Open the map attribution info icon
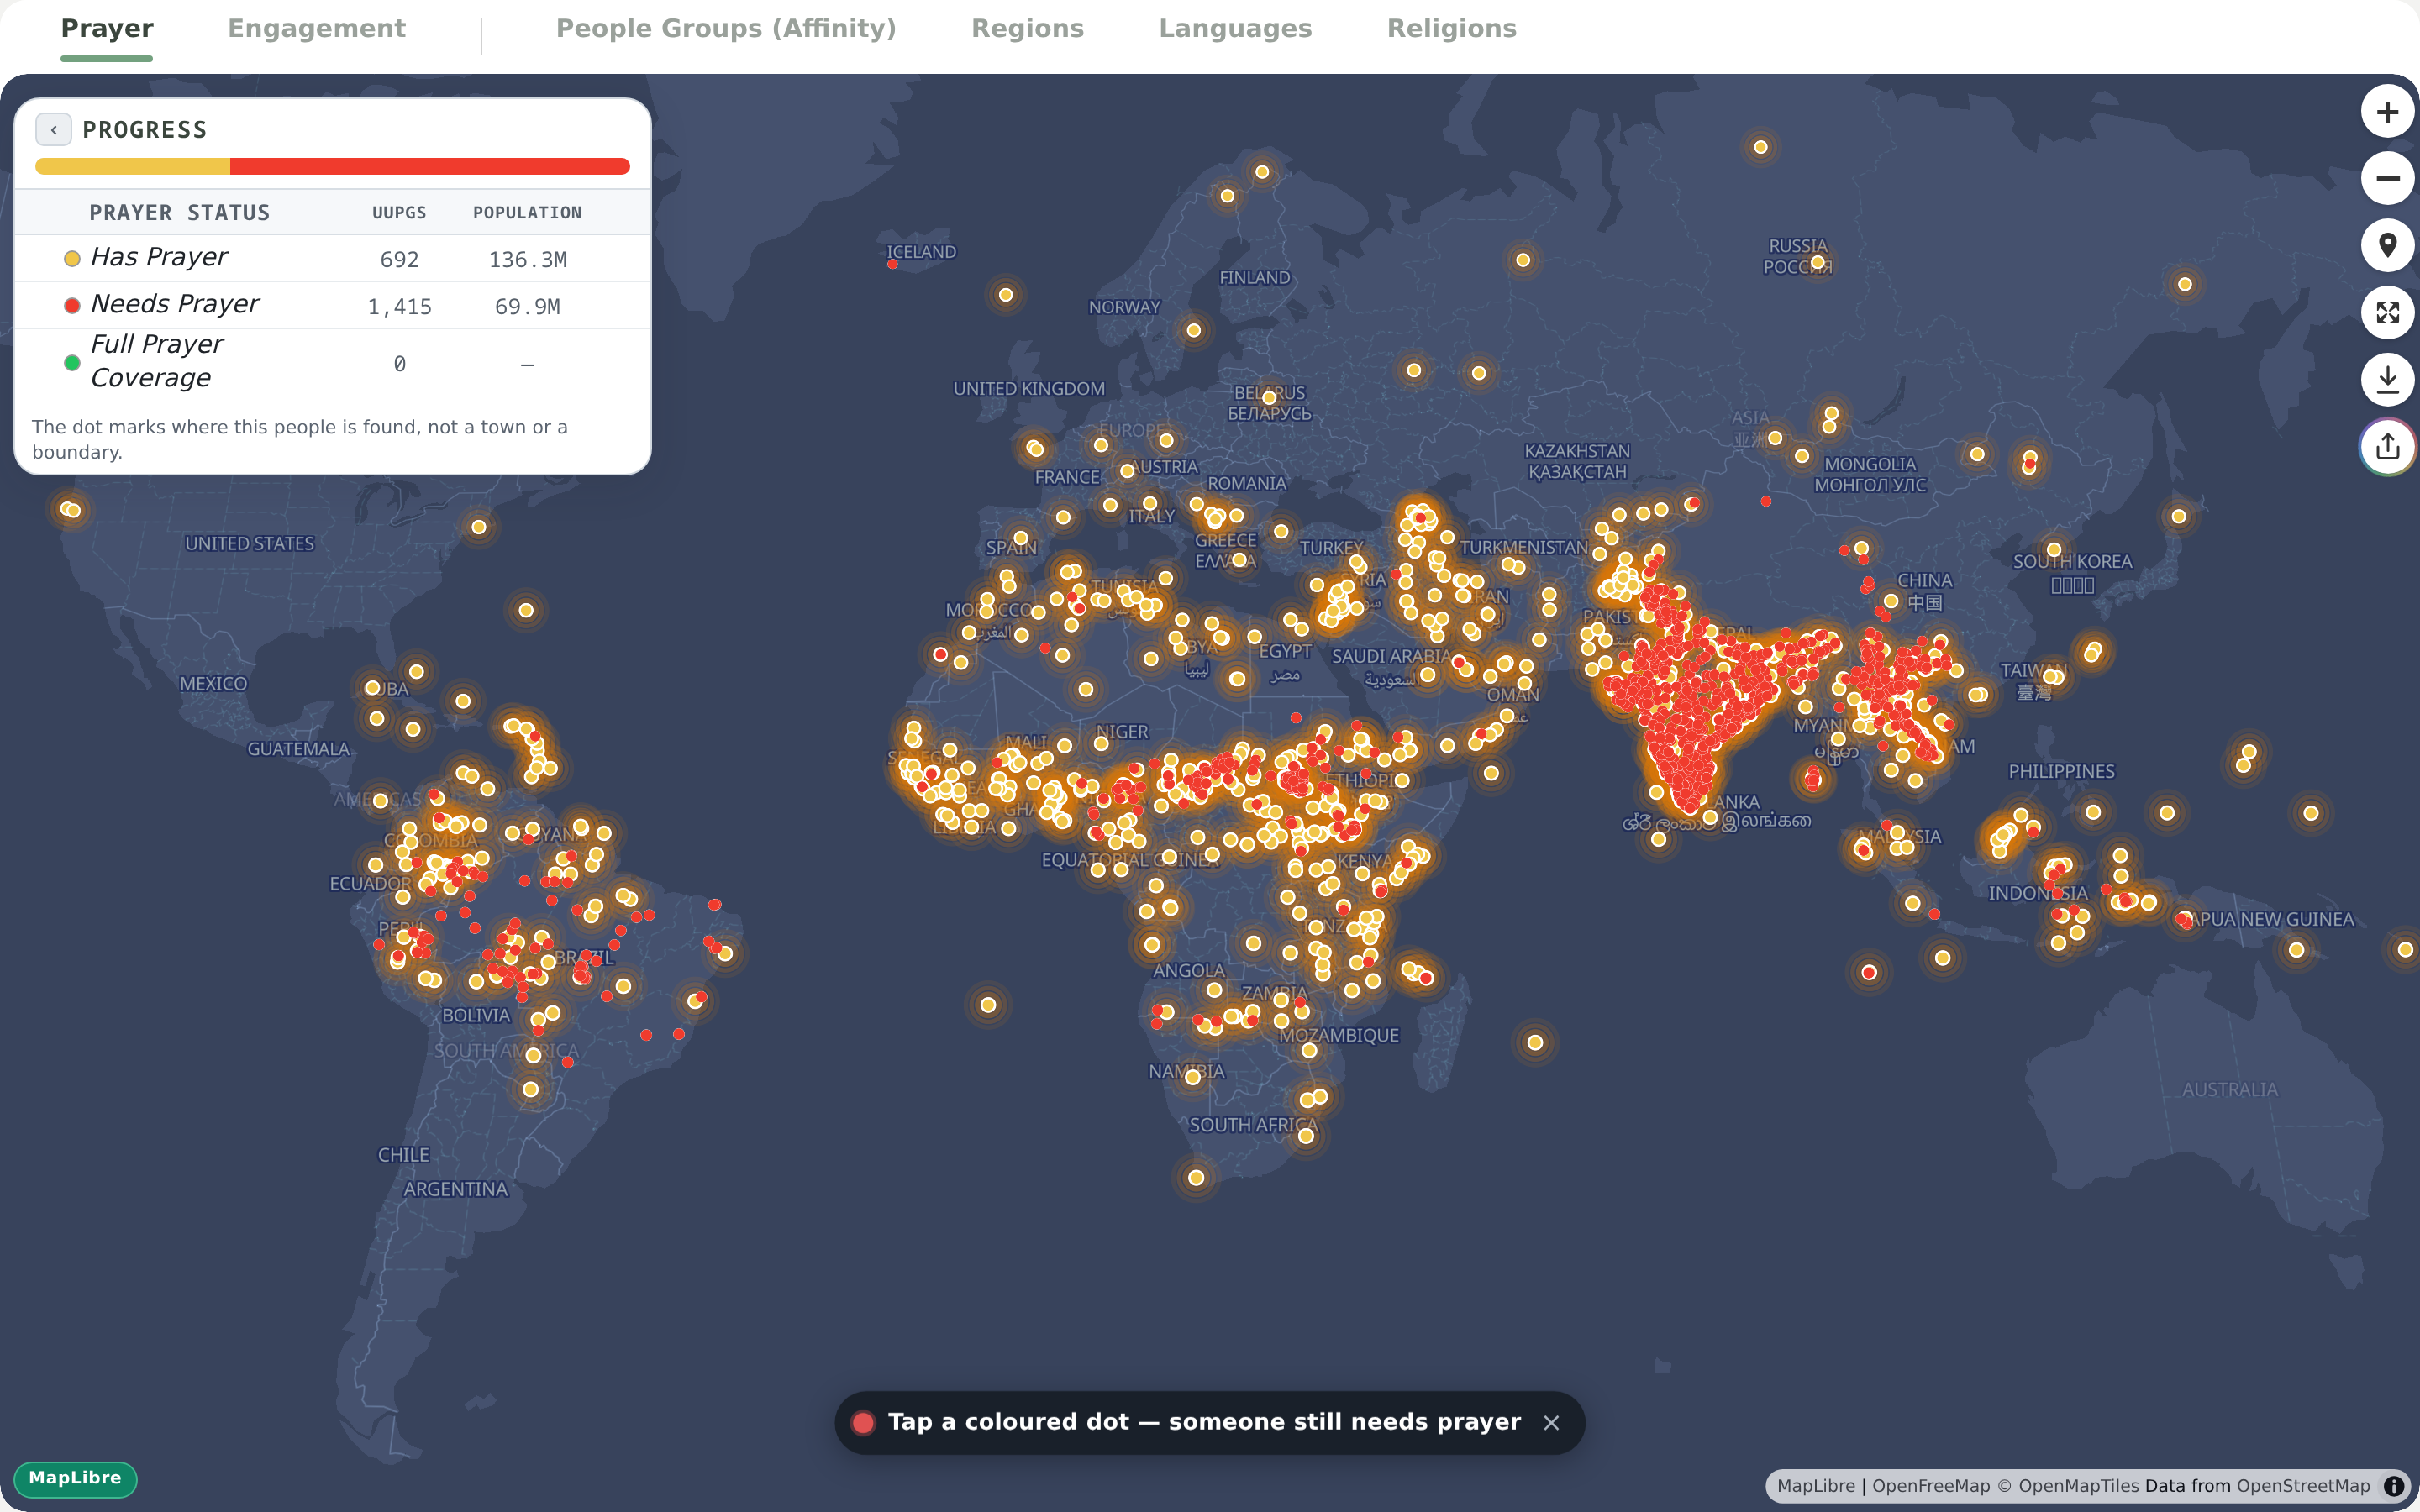 pyautogui.click(x=2394, y=1486)
